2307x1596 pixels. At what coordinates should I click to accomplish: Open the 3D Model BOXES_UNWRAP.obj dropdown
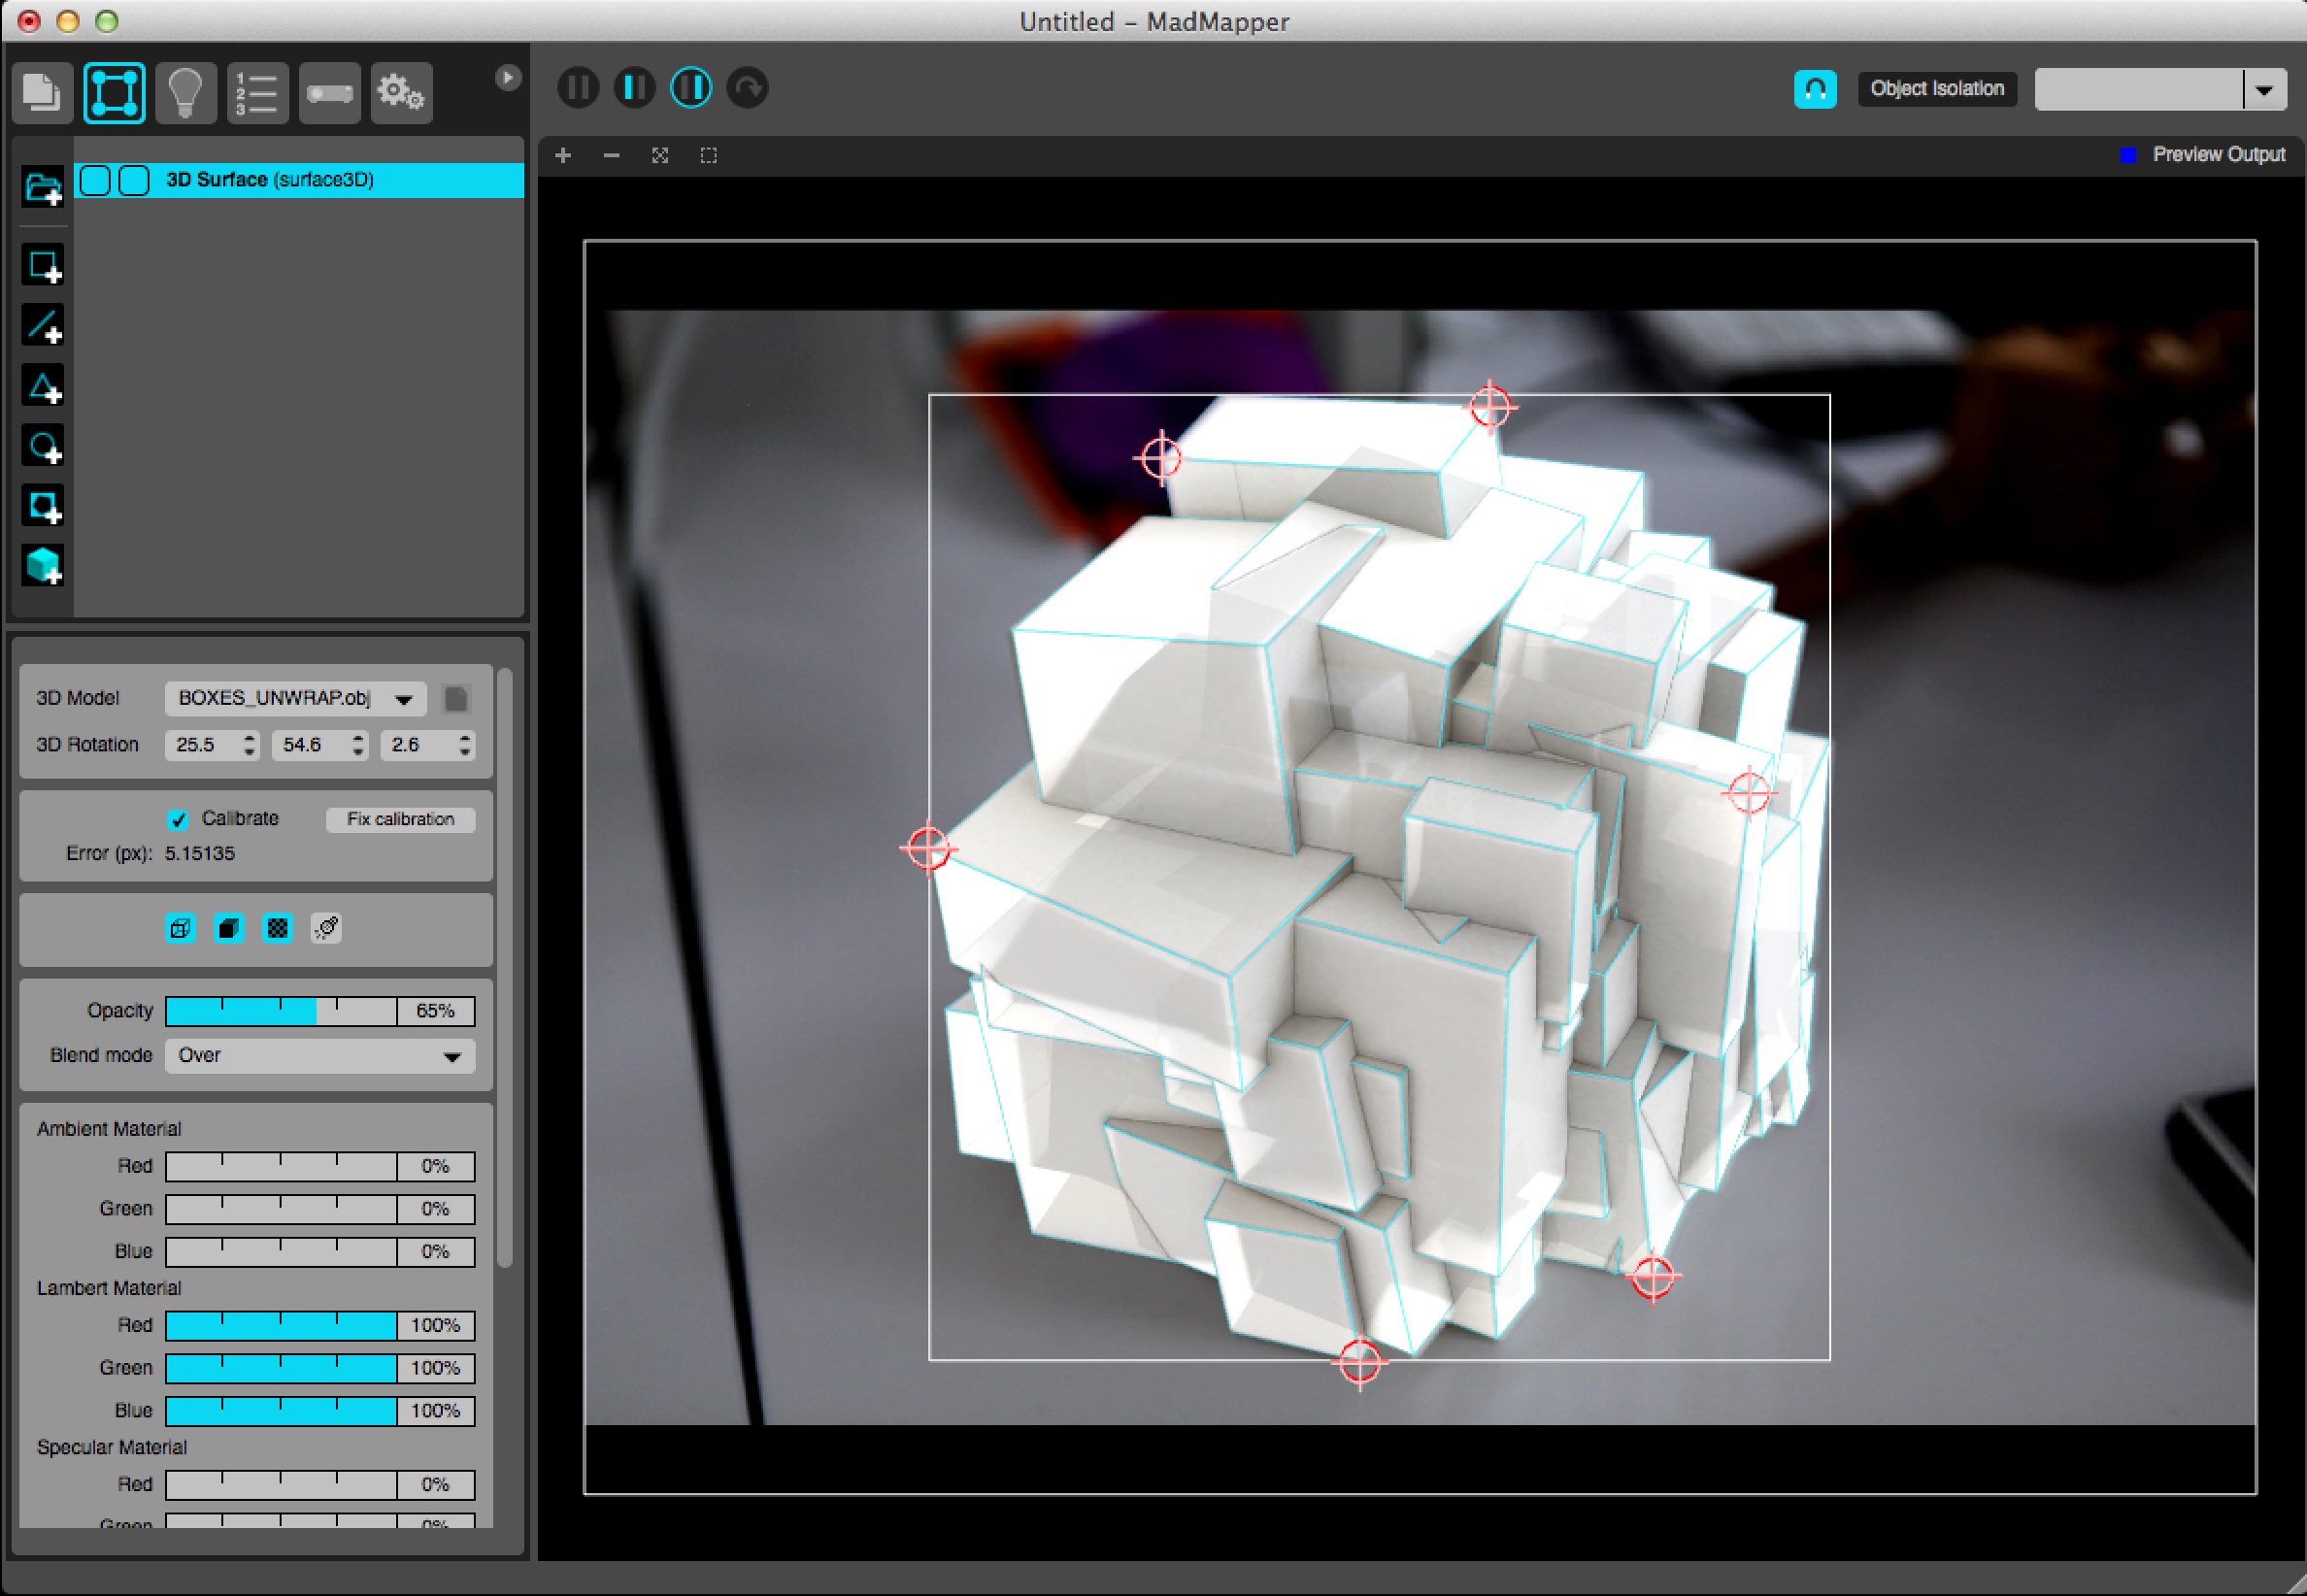tap(295, 699)
